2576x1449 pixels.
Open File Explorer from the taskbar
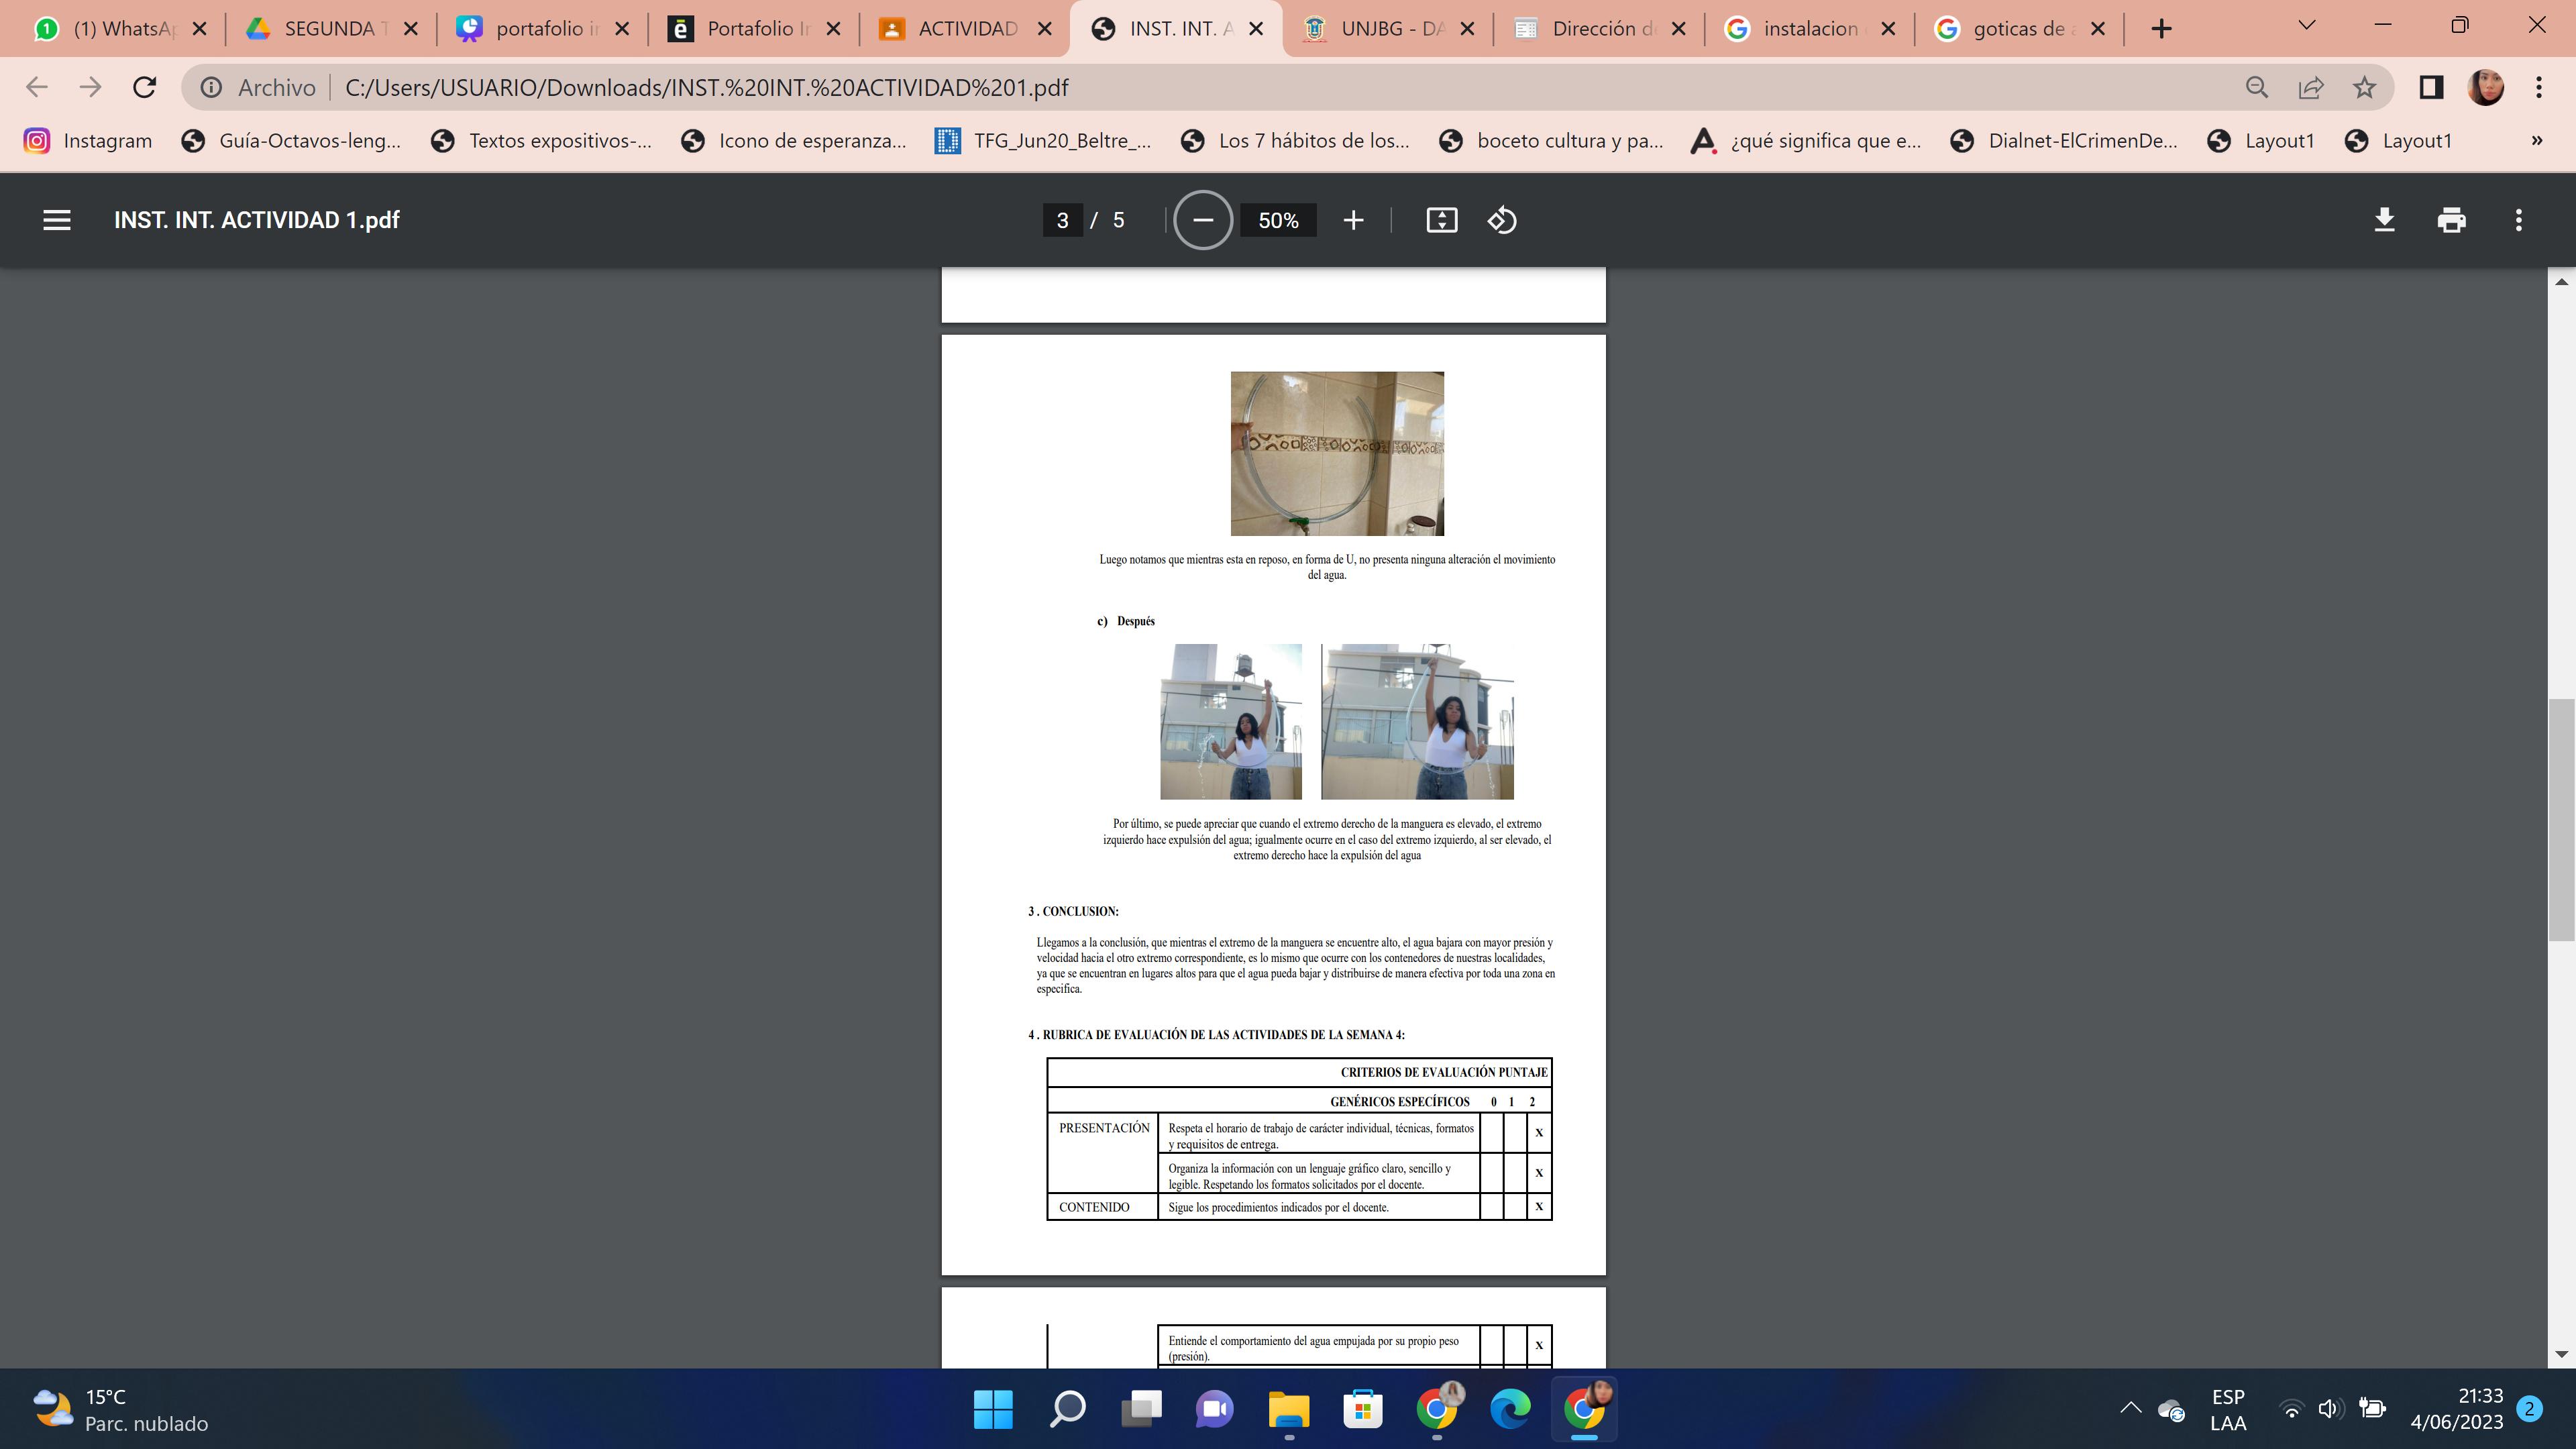pos(1288,1409)
